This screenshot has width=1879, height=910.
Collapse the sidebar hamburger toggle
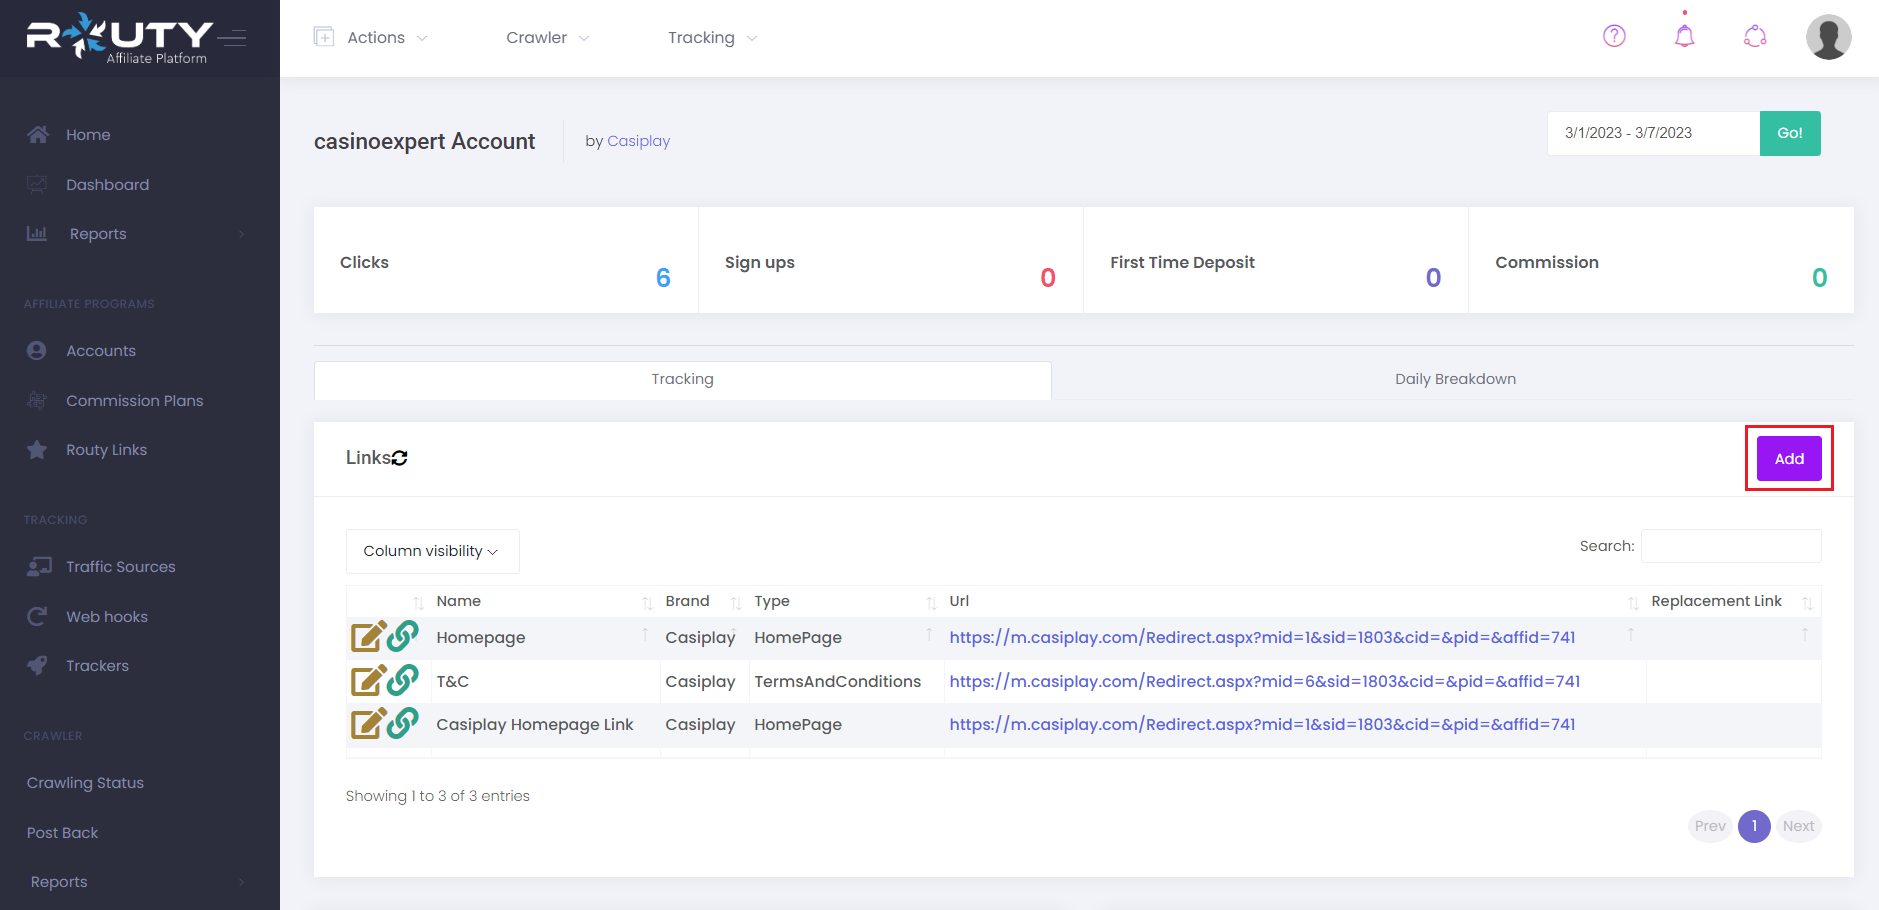[x=233, y=38]
